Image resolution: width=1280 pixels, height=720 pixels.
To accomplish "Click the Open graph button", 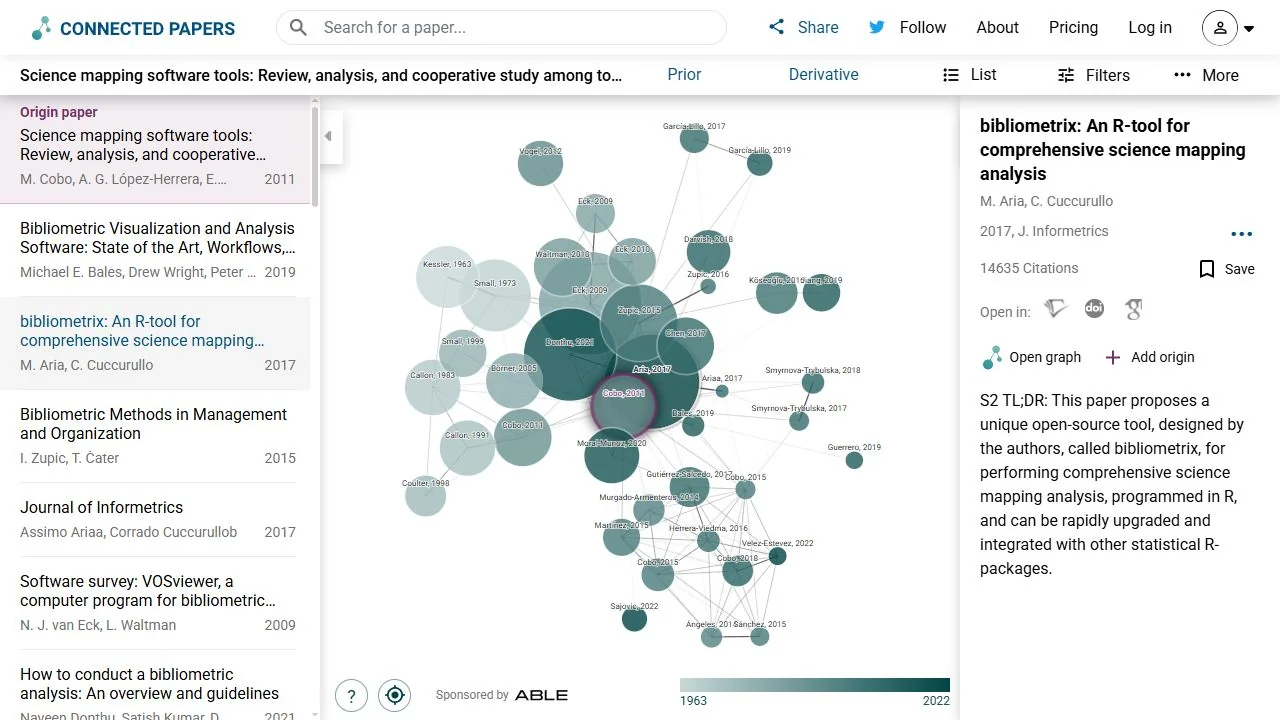I will pos(1032,357).
